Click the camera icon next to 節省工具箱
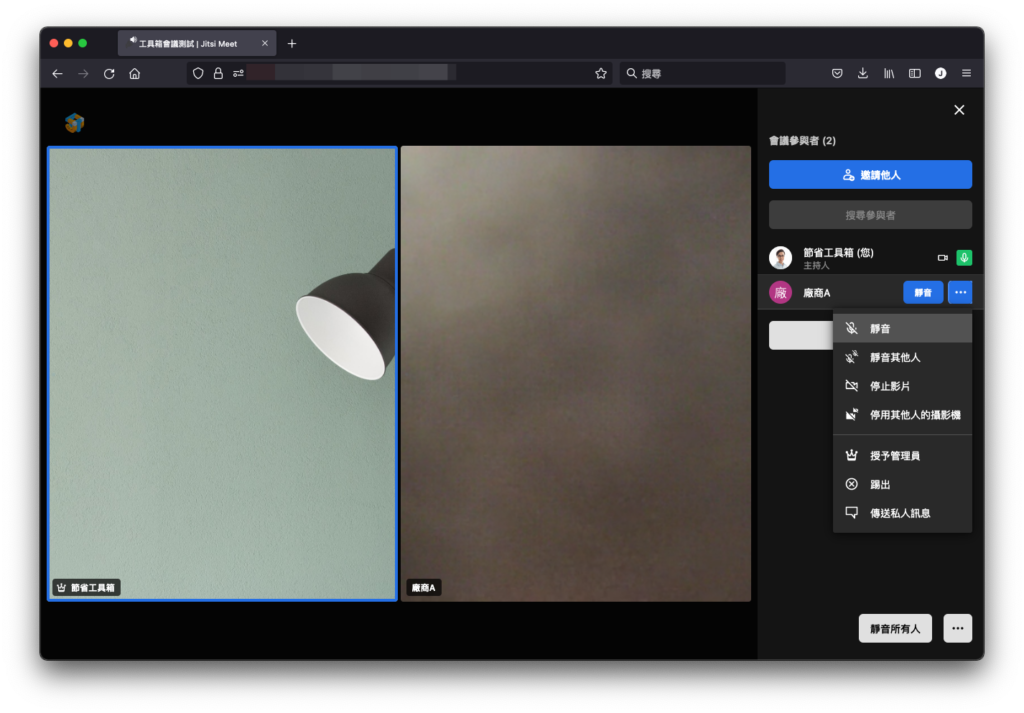This screenshot has width=1024, height=713. 942,257
